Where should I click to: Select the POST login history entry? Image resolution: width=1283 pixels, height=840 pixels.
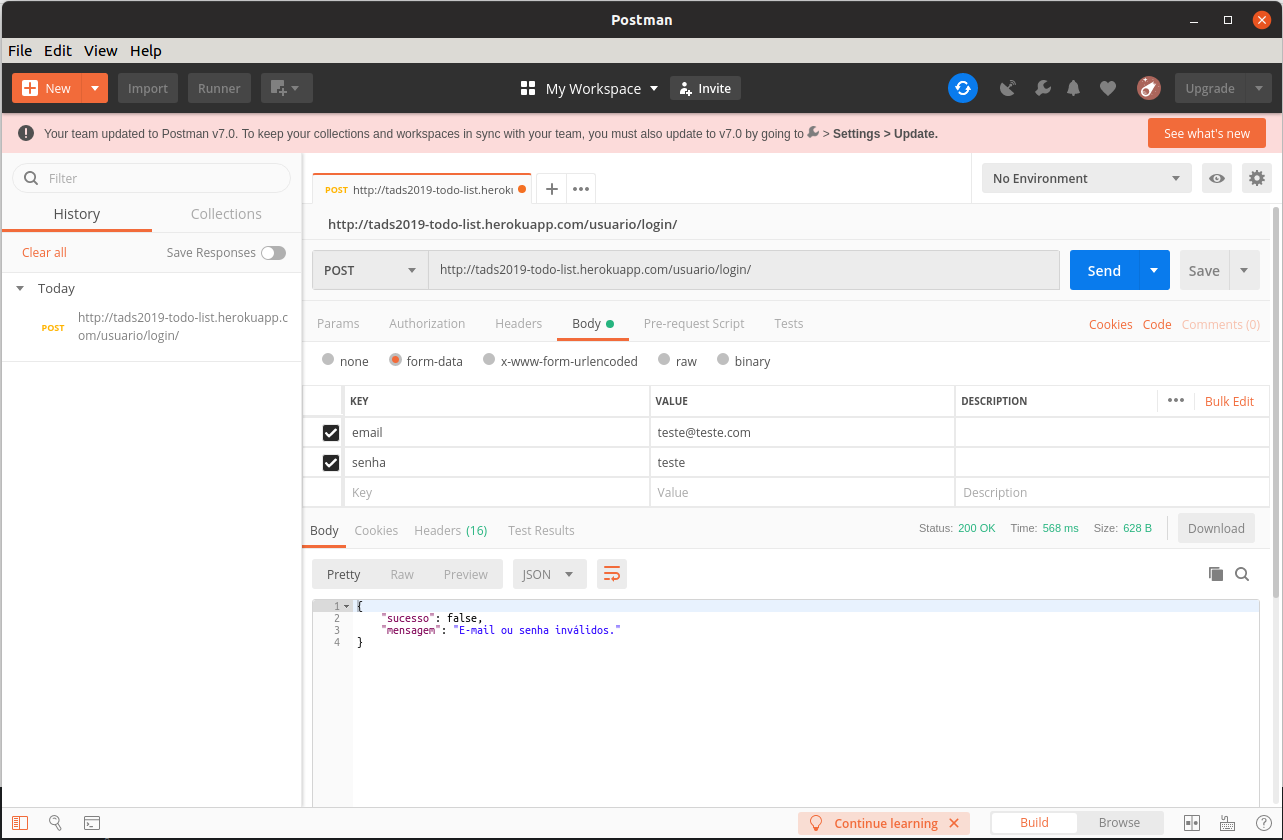click(x=151, y=327)
